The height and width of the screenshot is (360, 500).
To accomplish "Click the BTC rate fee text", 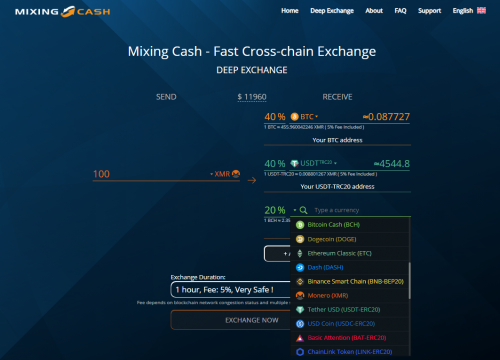I will coord(314,127).
